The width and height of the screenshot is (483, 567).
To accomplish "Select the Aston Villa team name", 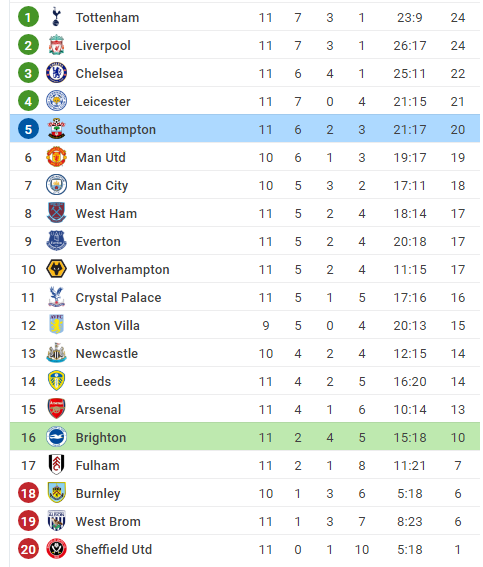I will [x=107, y=325].
